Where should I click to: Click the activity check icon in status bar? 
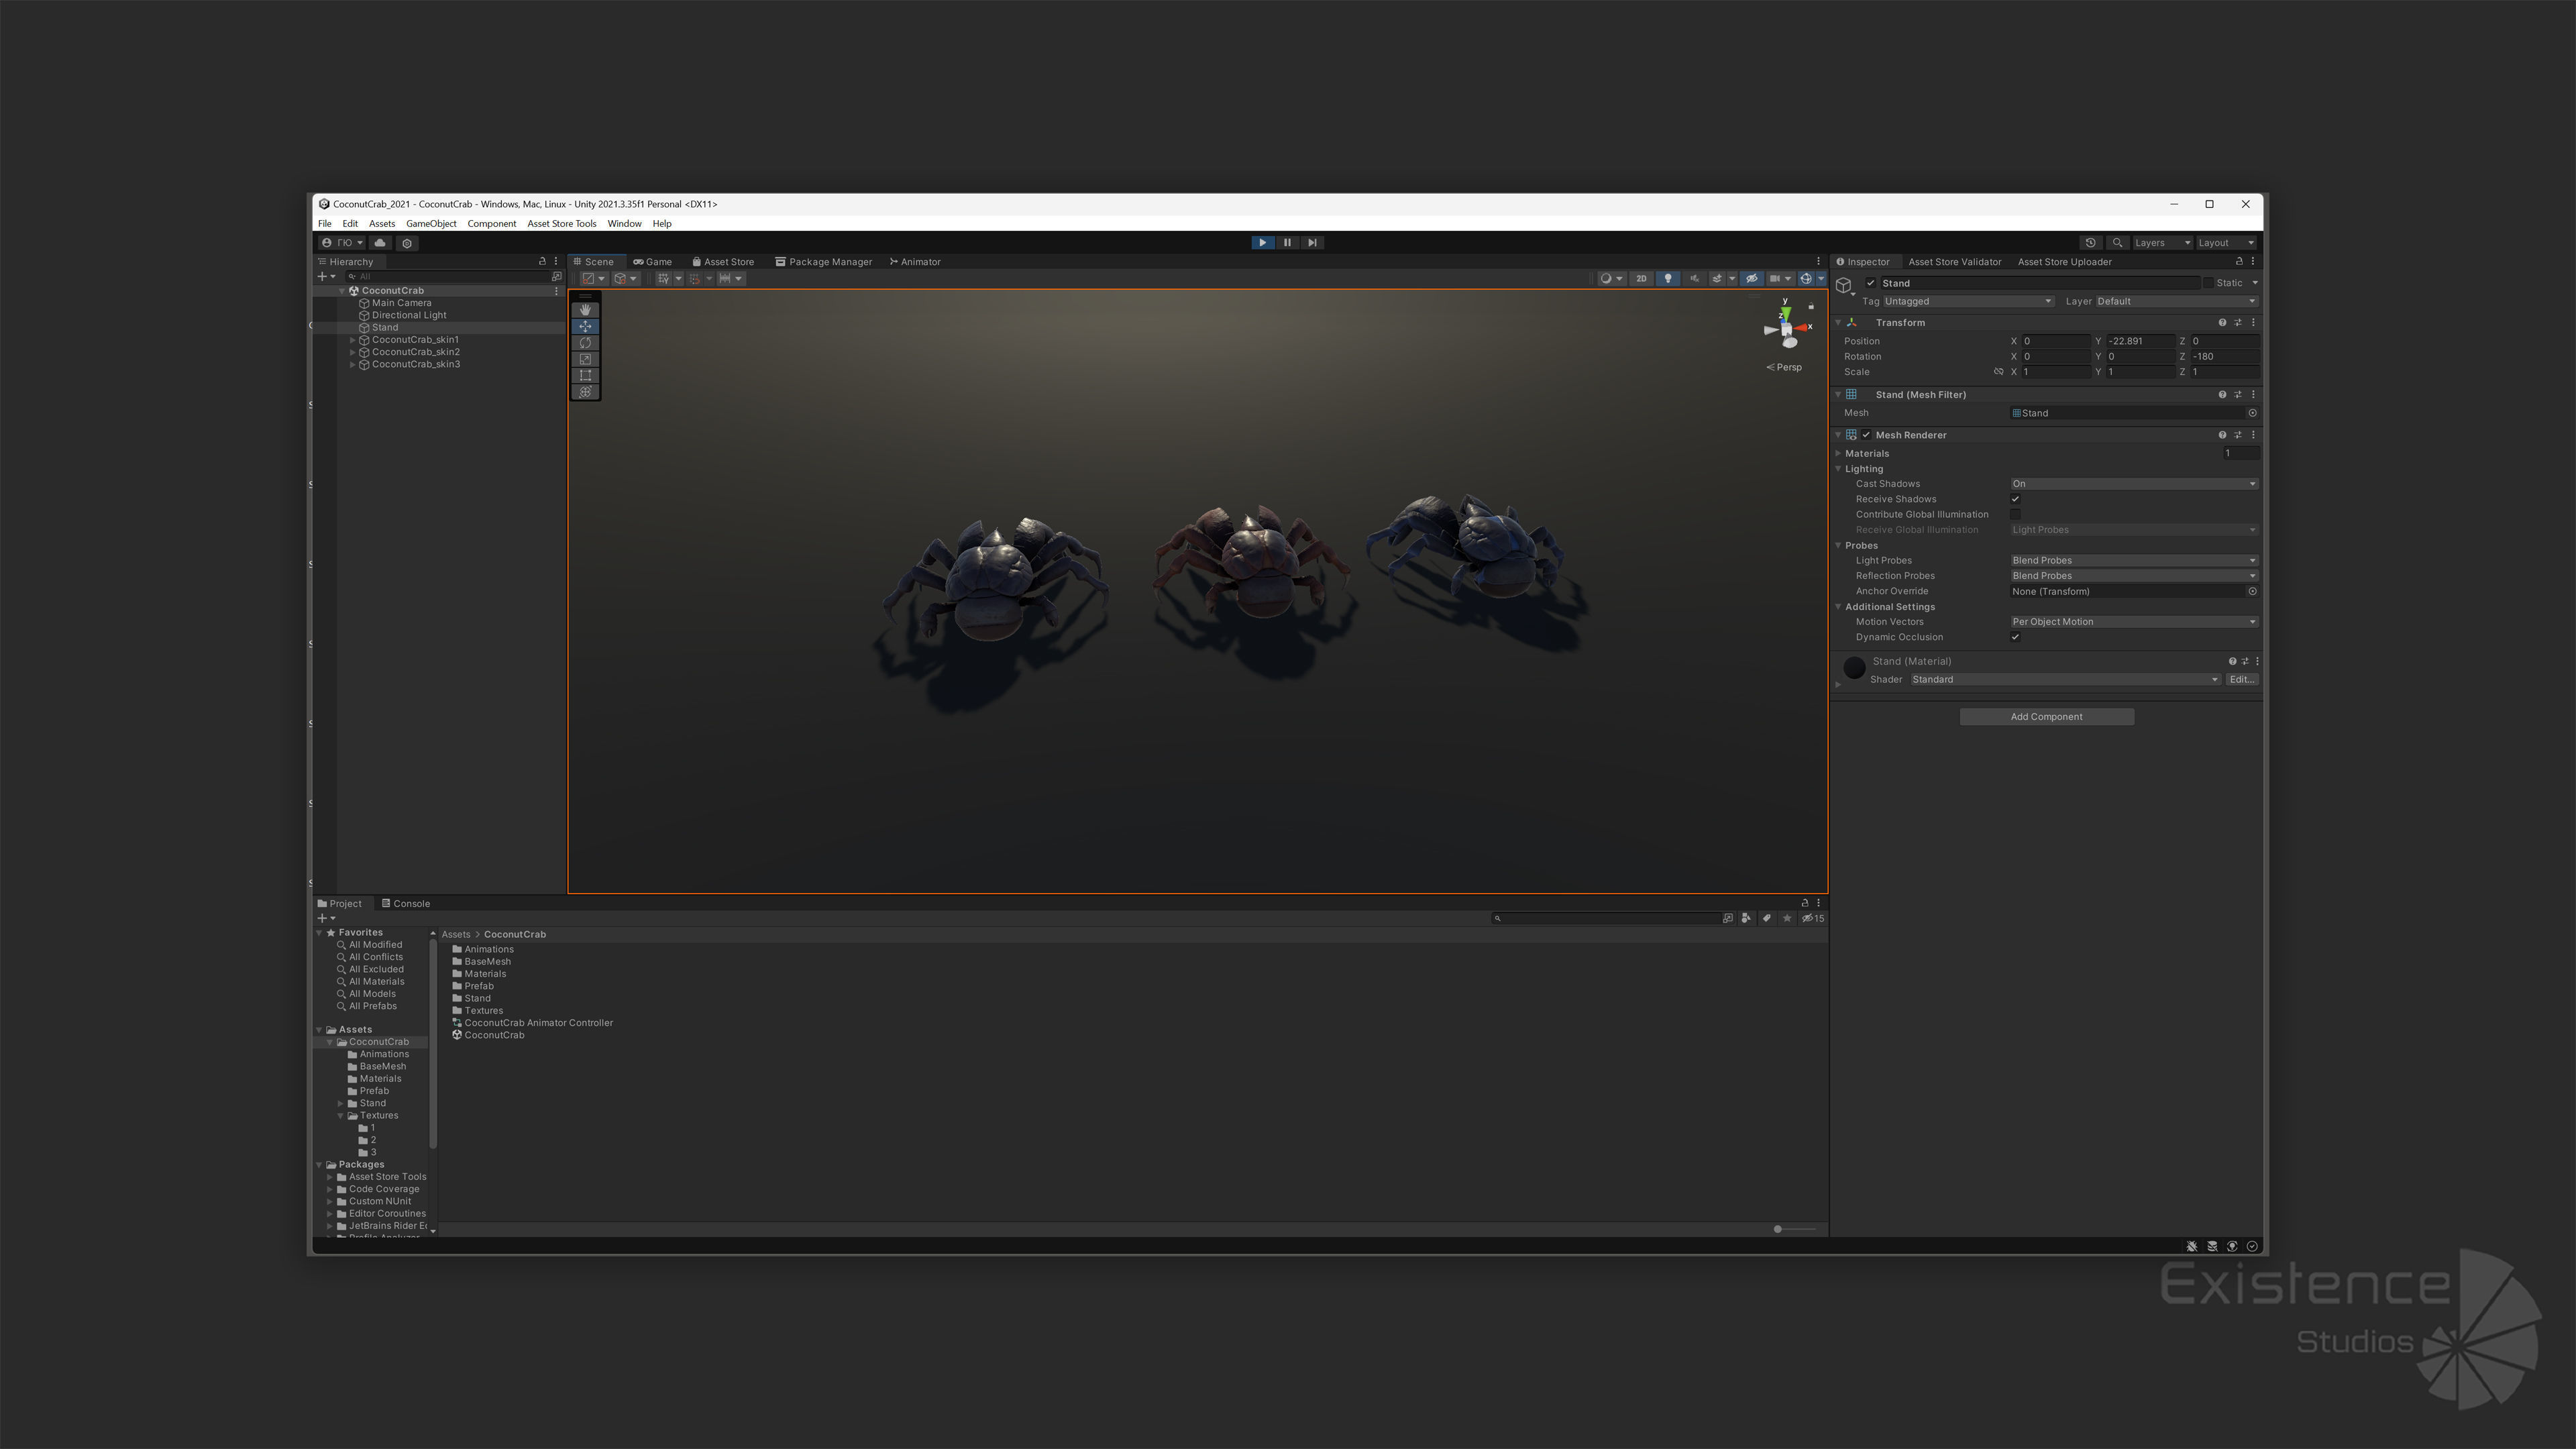pyautogui.click(x=2252, y=1246)
